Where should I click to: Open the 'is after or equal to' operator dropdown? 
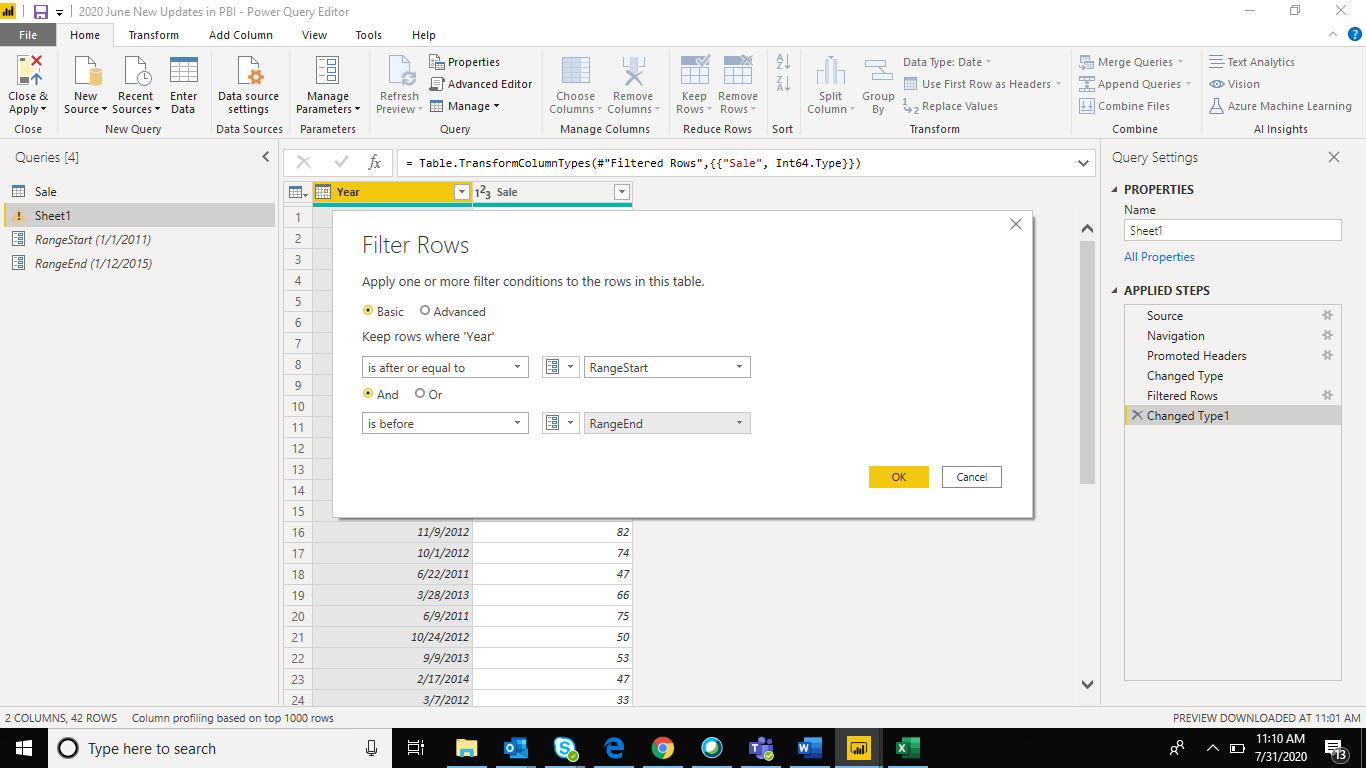point(445,367)
